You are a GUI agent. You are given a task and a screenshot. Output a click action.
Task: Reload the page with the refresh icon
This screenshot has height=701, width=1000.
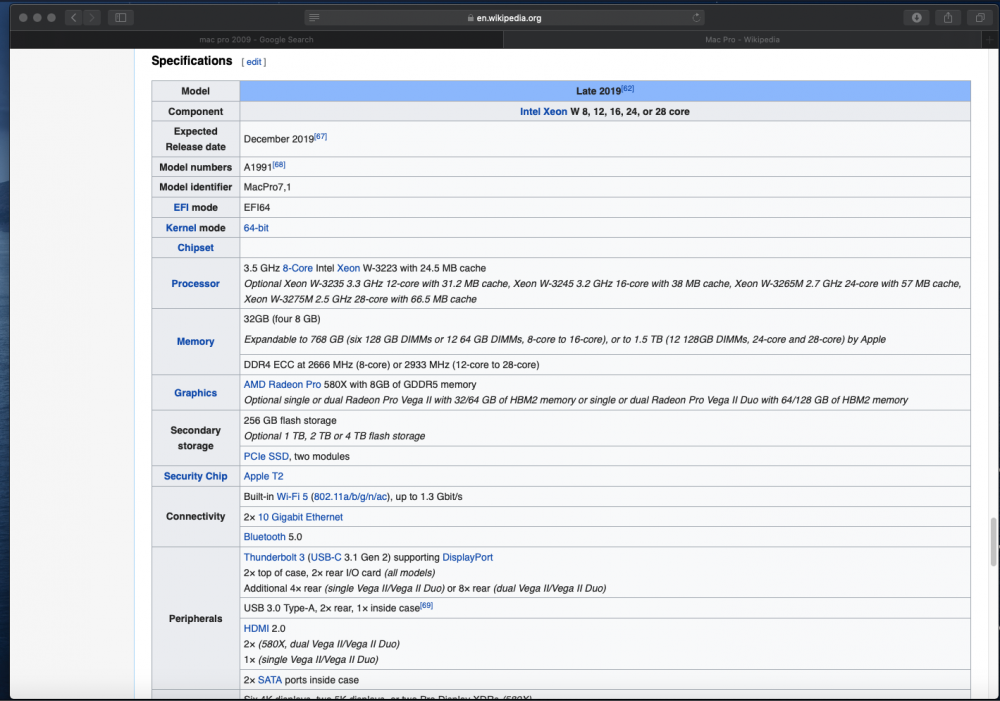(696, 18)
